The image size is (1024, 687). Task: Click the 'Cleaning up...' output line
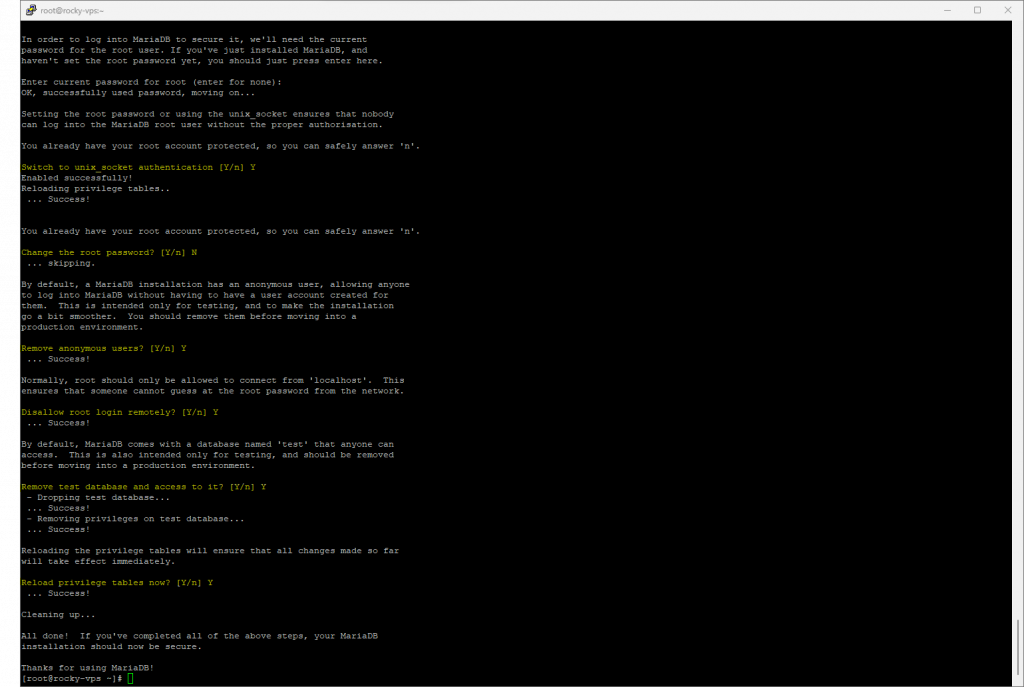pyautogui.click(x=59, y=614)
